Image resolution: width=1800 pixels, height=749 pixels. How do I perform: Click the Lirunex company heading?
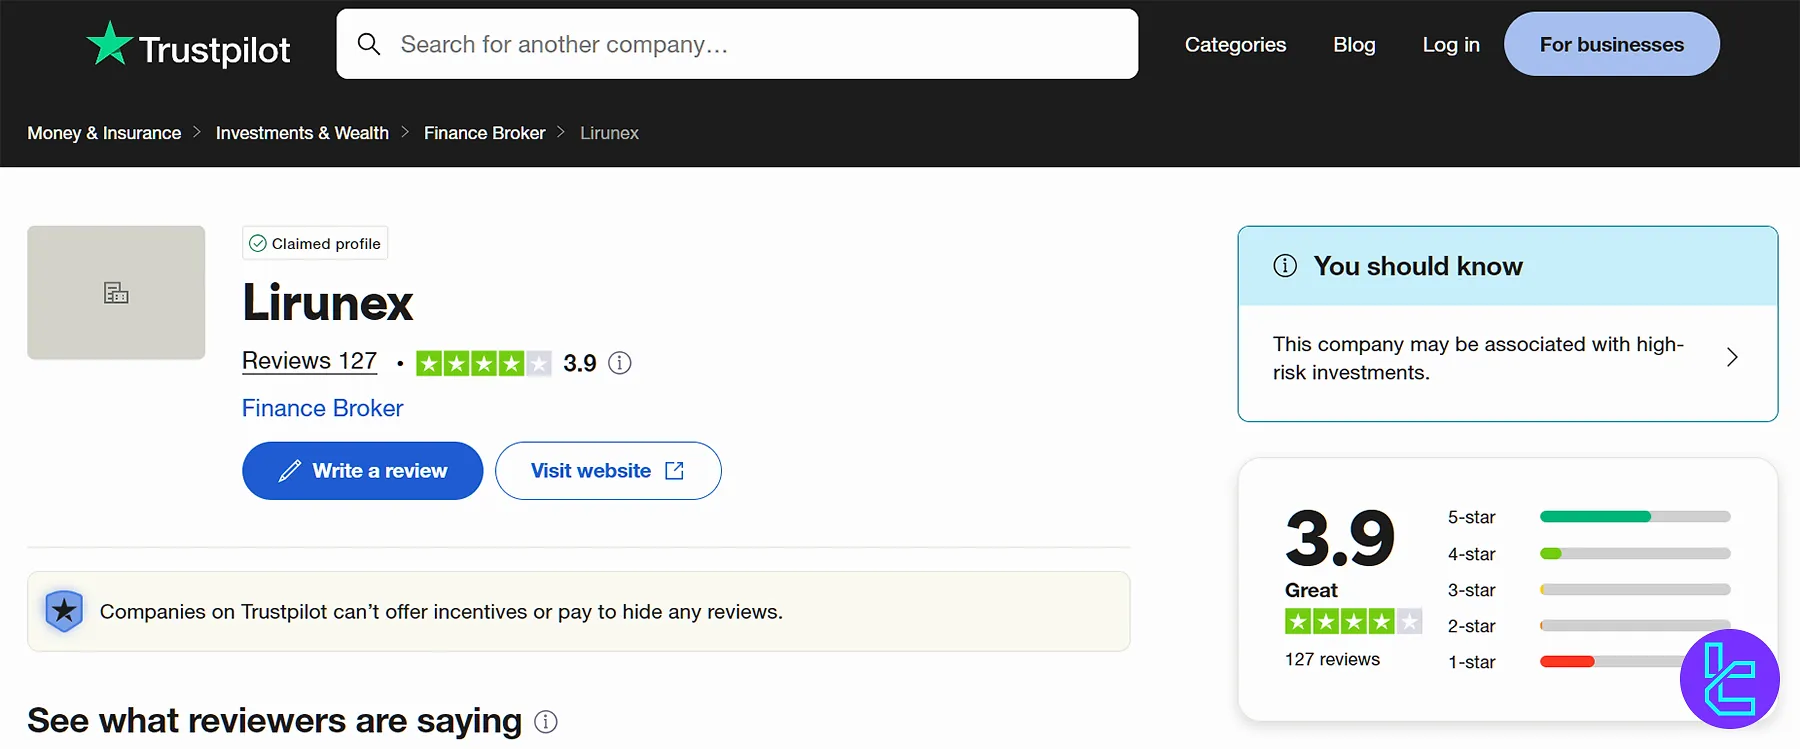coord(327,303)
